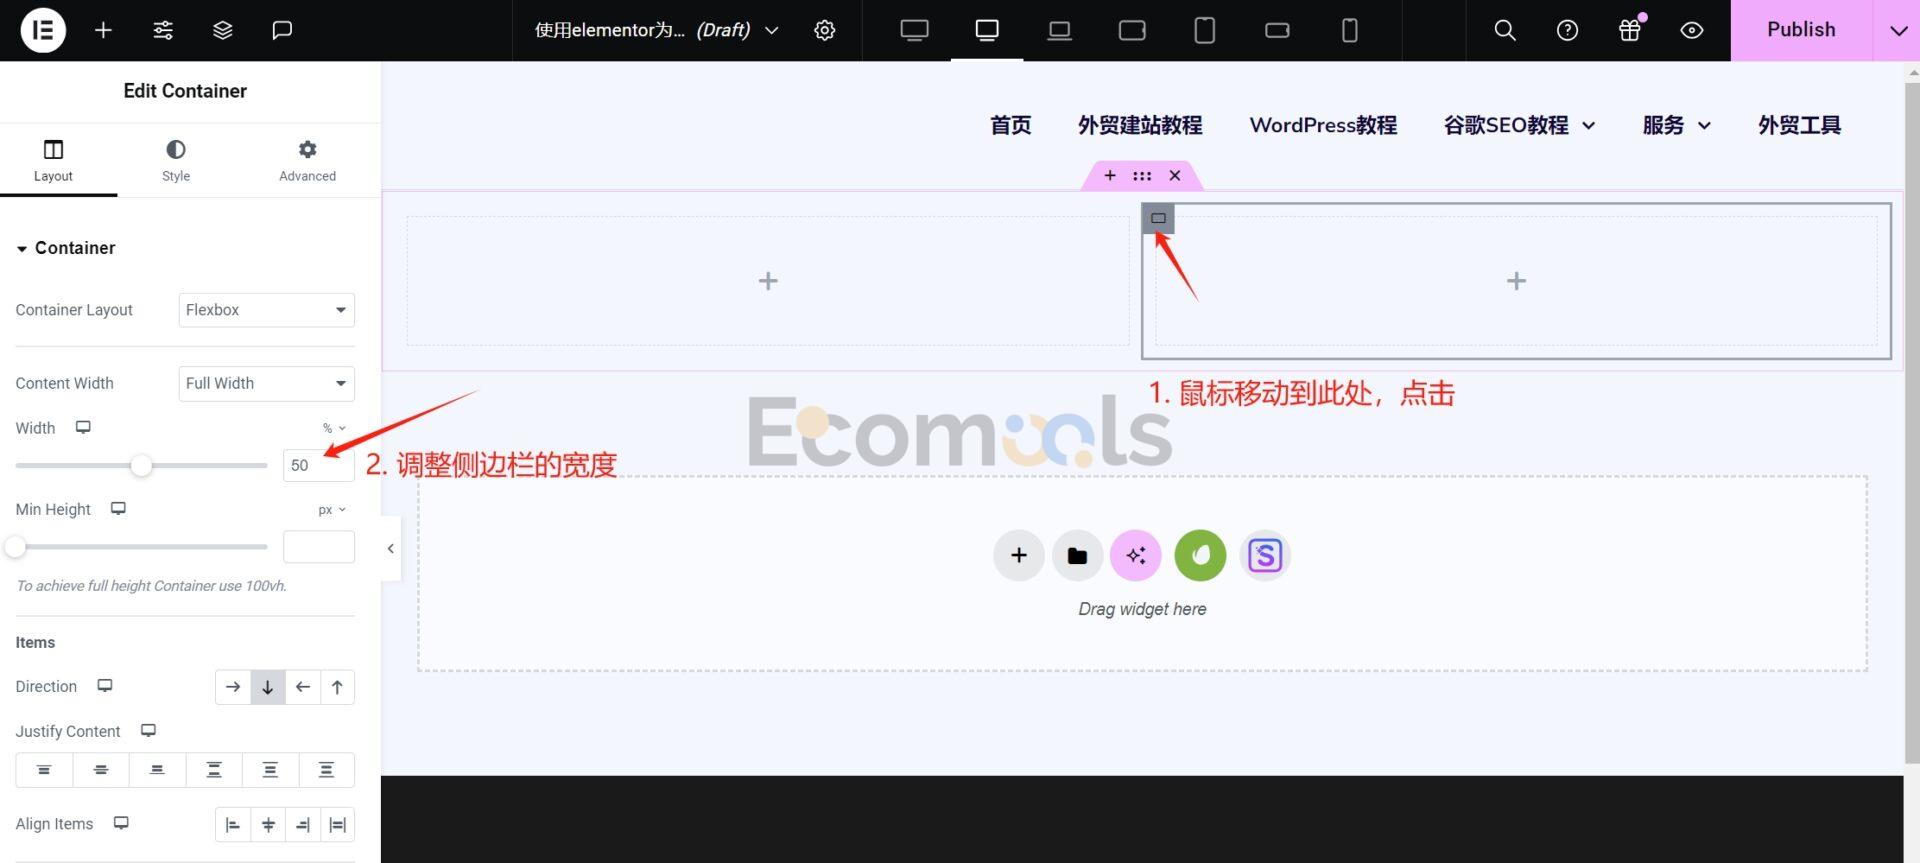
Task: Switch to mobile landscape preview
Action: point(1277,30)
